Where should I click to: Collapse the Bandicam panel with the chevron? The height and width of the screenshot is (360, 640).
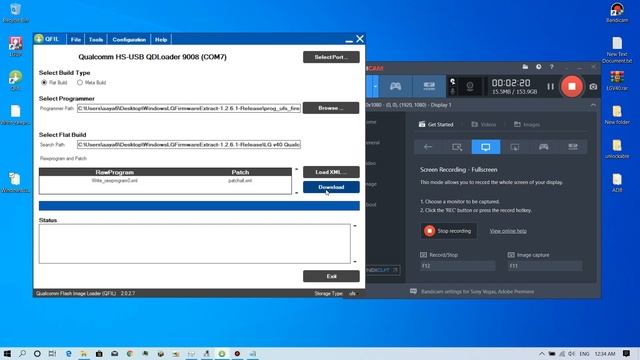[593, 105]
